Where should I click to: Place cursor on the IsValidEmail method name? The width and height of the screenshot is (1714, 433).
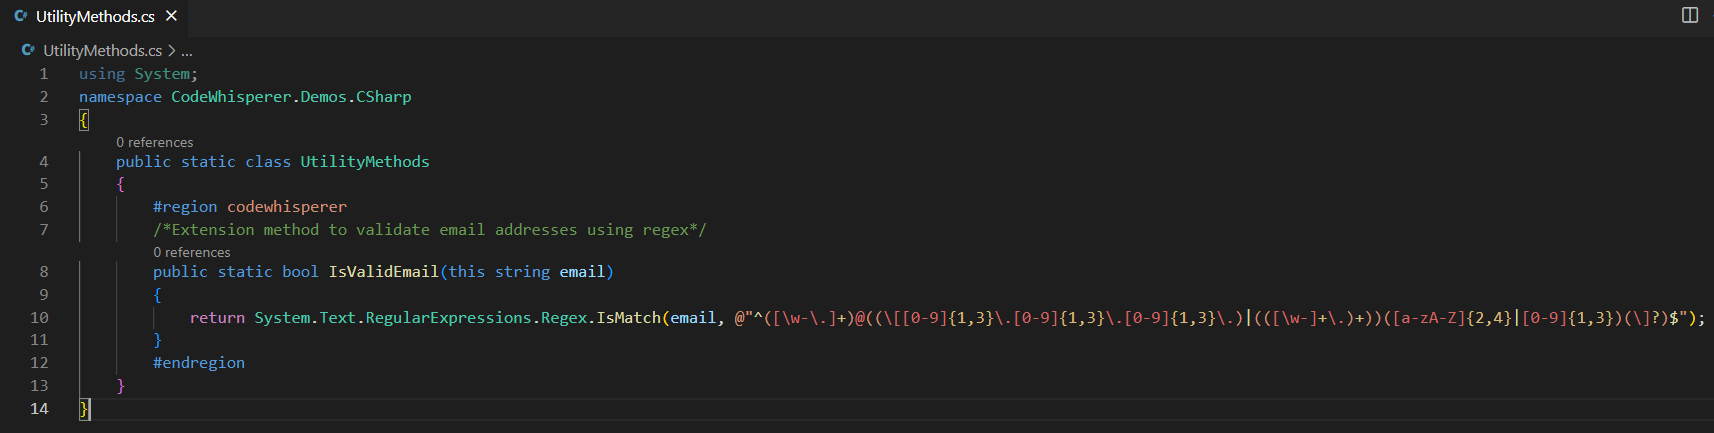[383, 271]
